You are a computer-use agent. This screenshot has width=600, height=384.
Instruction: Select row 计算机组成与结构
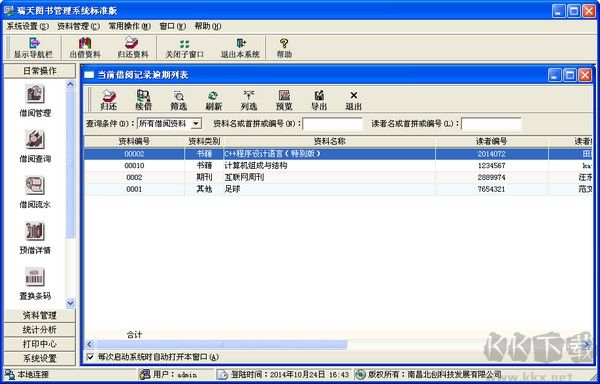pos(338,166)
